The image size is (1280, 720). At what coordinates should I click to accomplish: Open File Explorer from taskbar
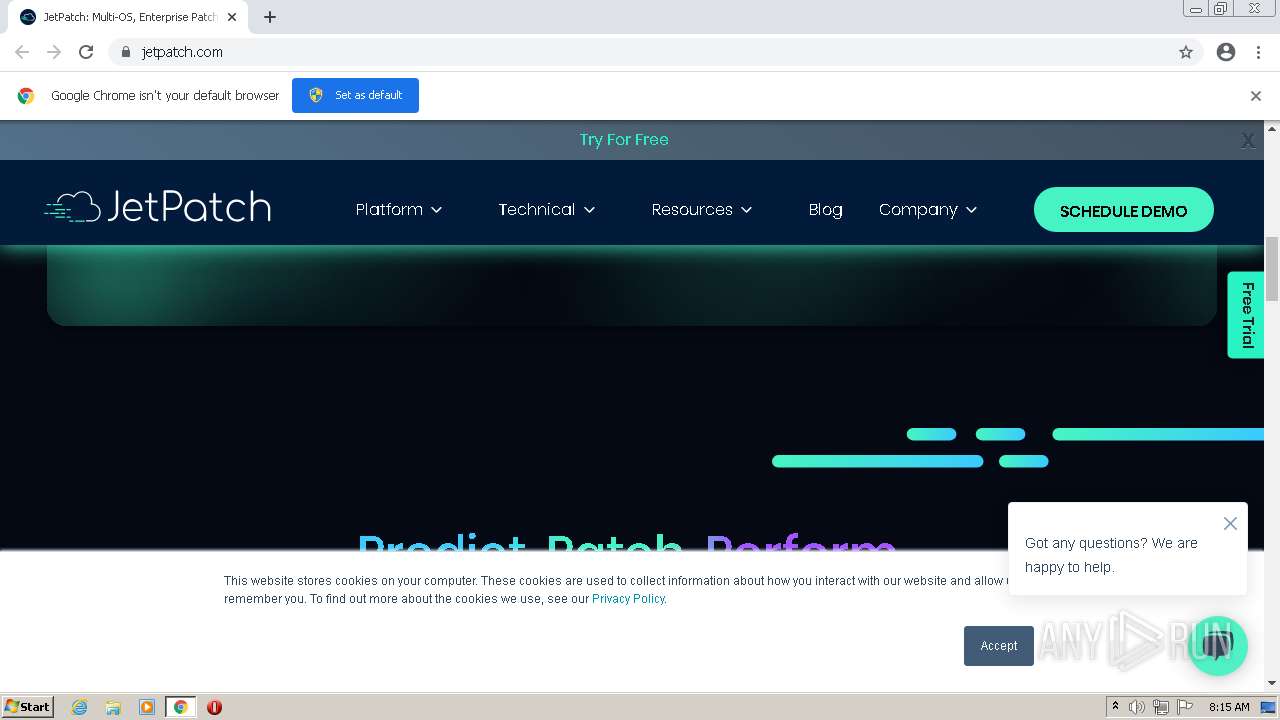(x=113, y=707)
